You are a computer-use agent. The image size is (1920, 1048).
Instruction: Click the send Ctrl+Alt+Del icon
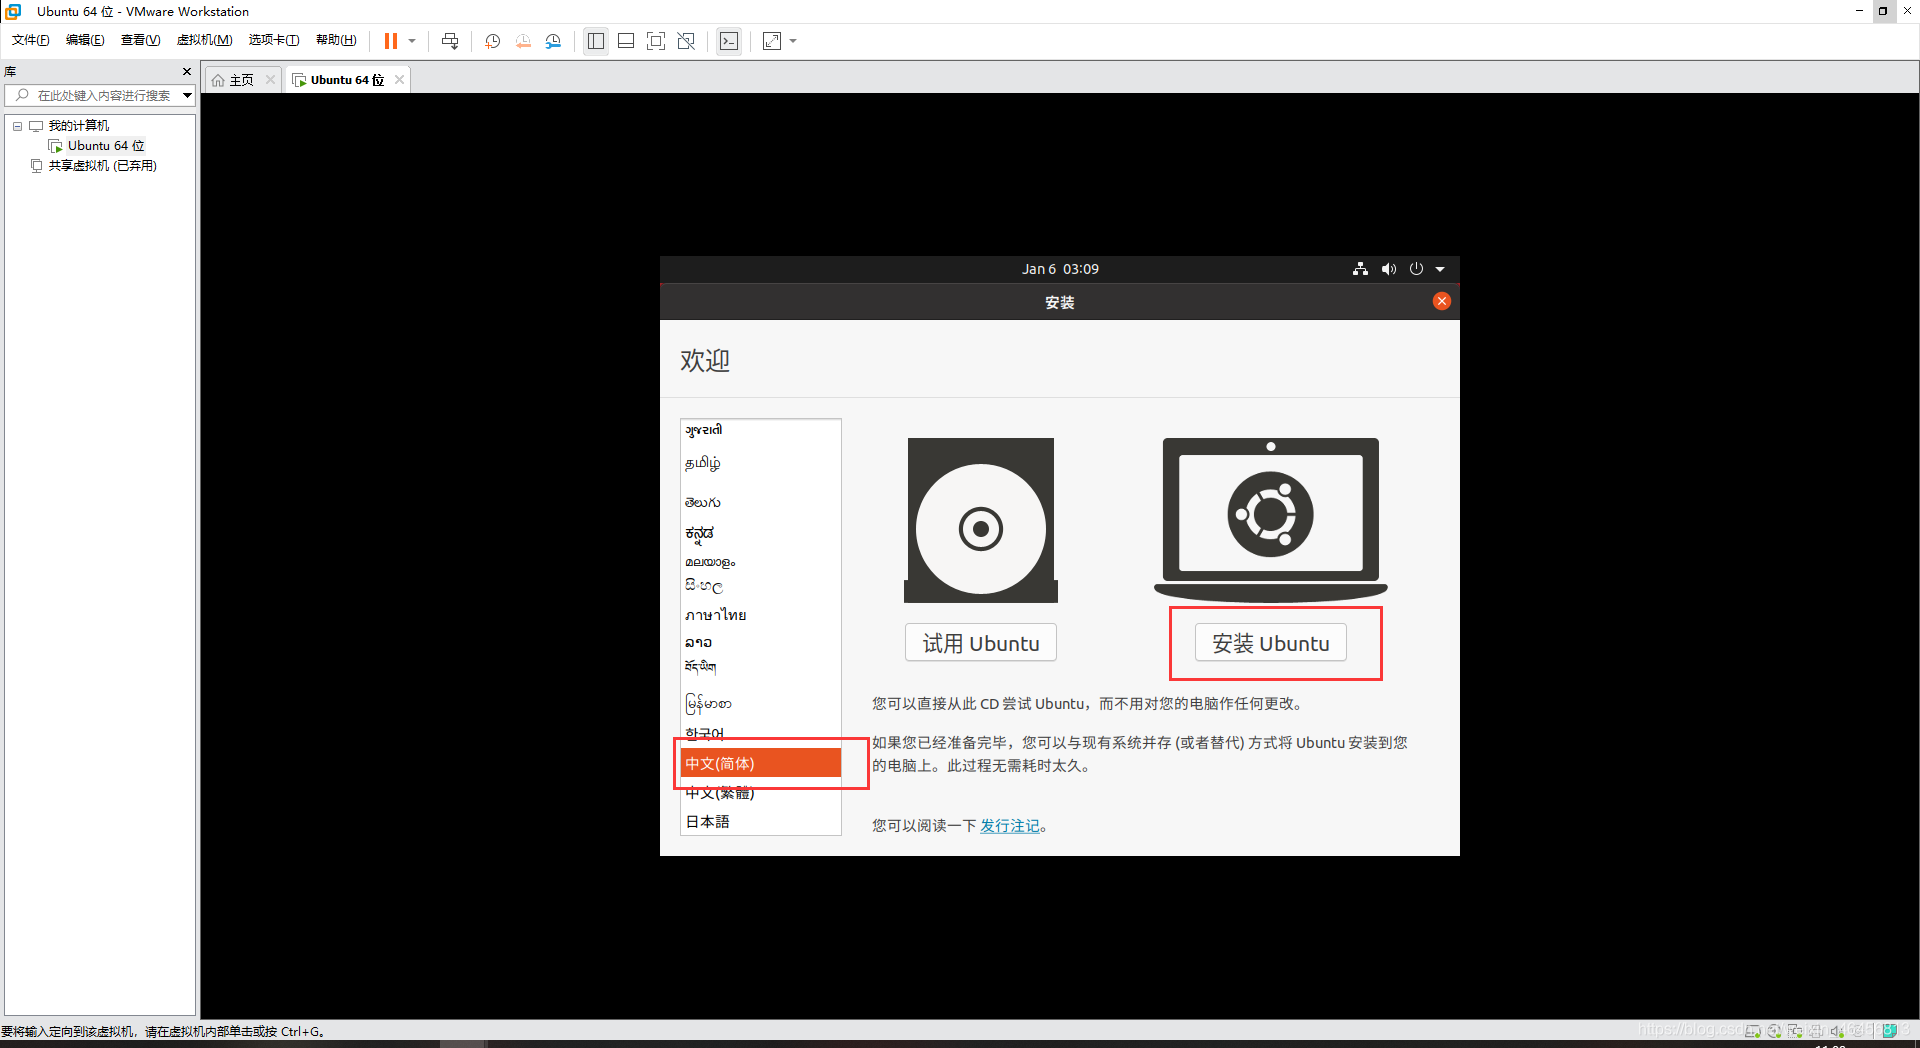tap(450, 41)
